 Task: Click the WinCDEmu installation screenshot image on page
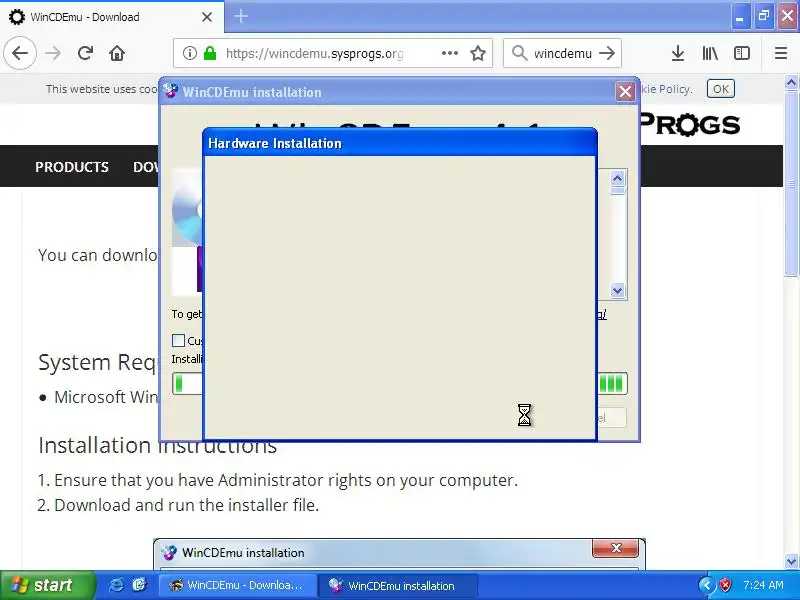399,554
